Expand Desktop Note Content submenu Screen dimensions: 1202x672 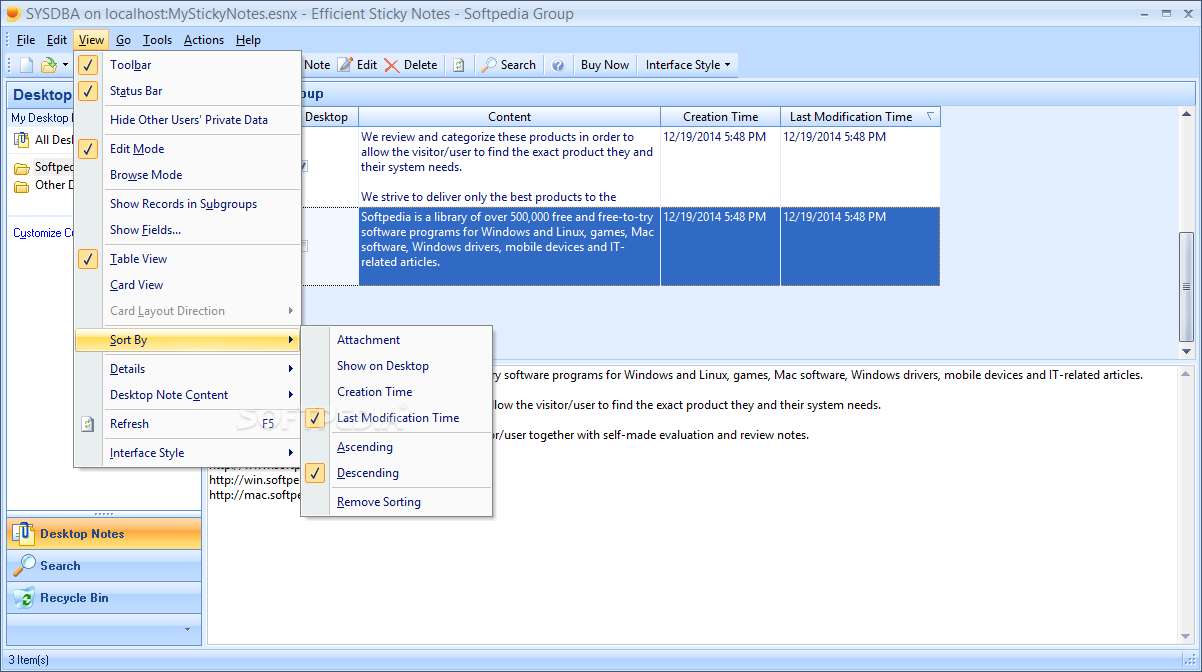(187, 395)
